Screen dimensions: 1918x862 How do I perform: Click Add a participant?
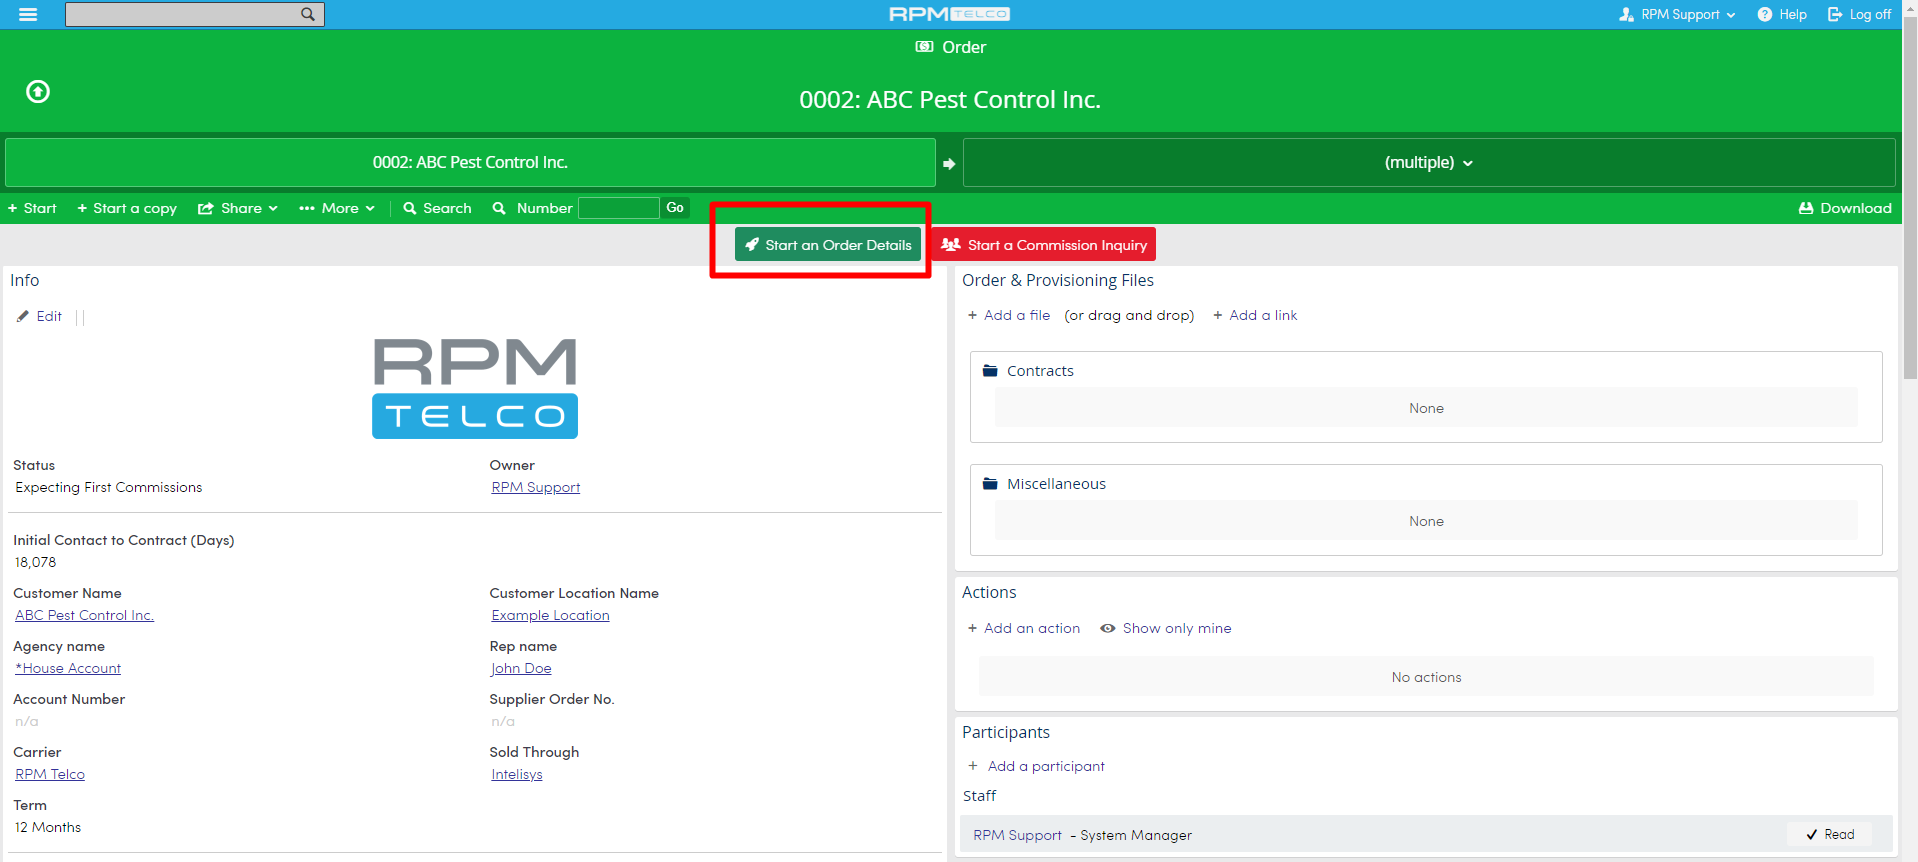click(1037, 766)
